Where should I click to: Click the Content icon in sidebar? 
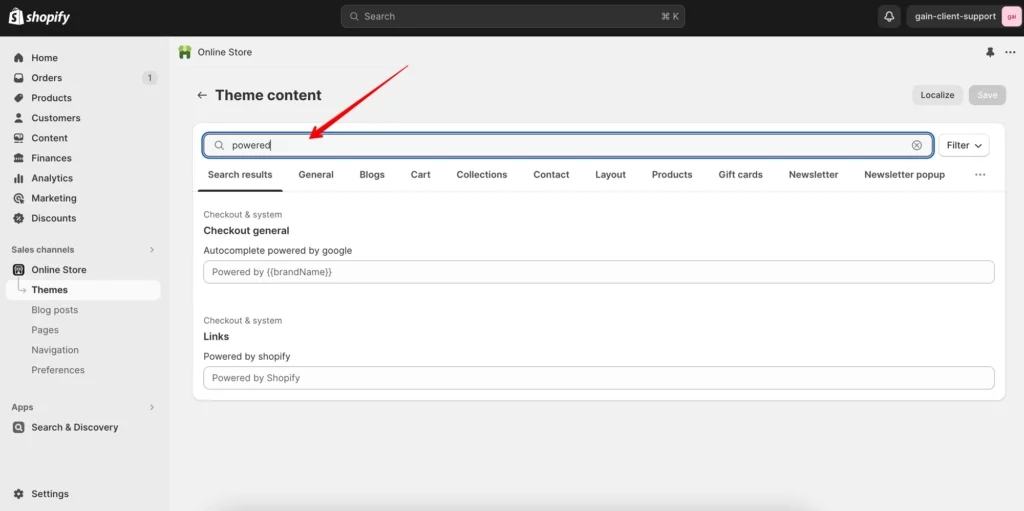[x=18, y=138]
